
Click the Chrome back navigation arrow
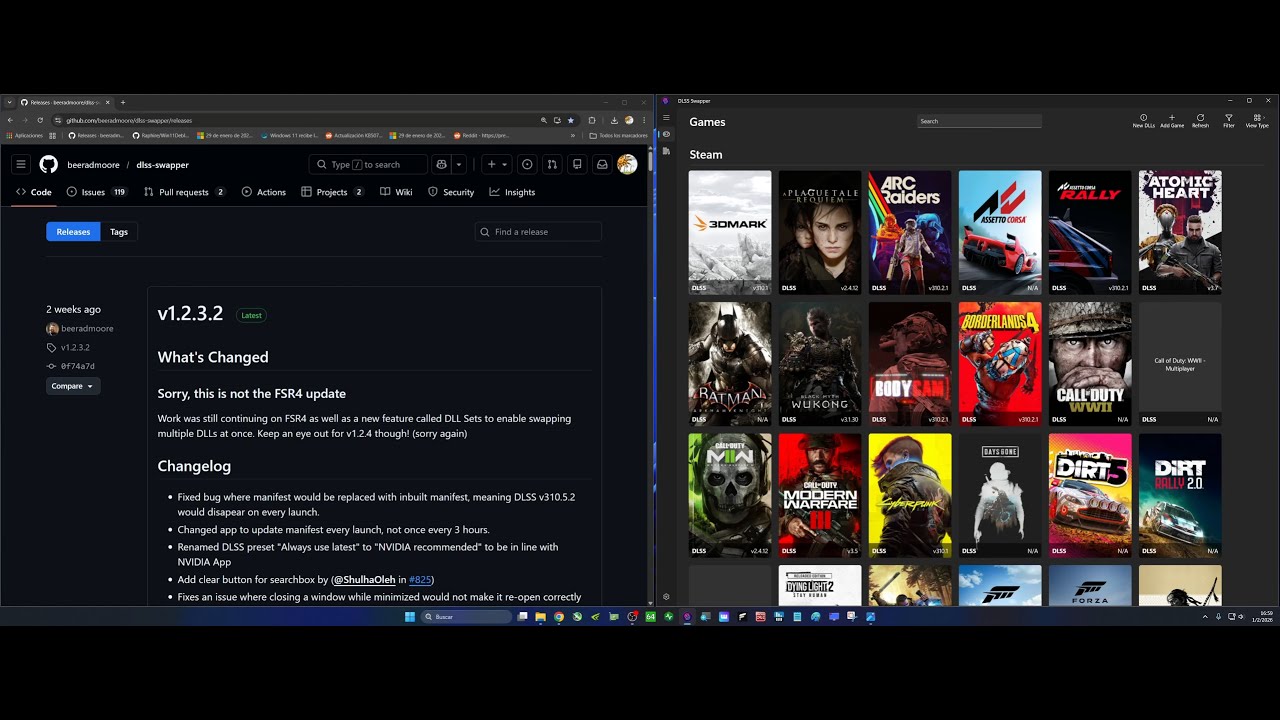coord(11,120)
